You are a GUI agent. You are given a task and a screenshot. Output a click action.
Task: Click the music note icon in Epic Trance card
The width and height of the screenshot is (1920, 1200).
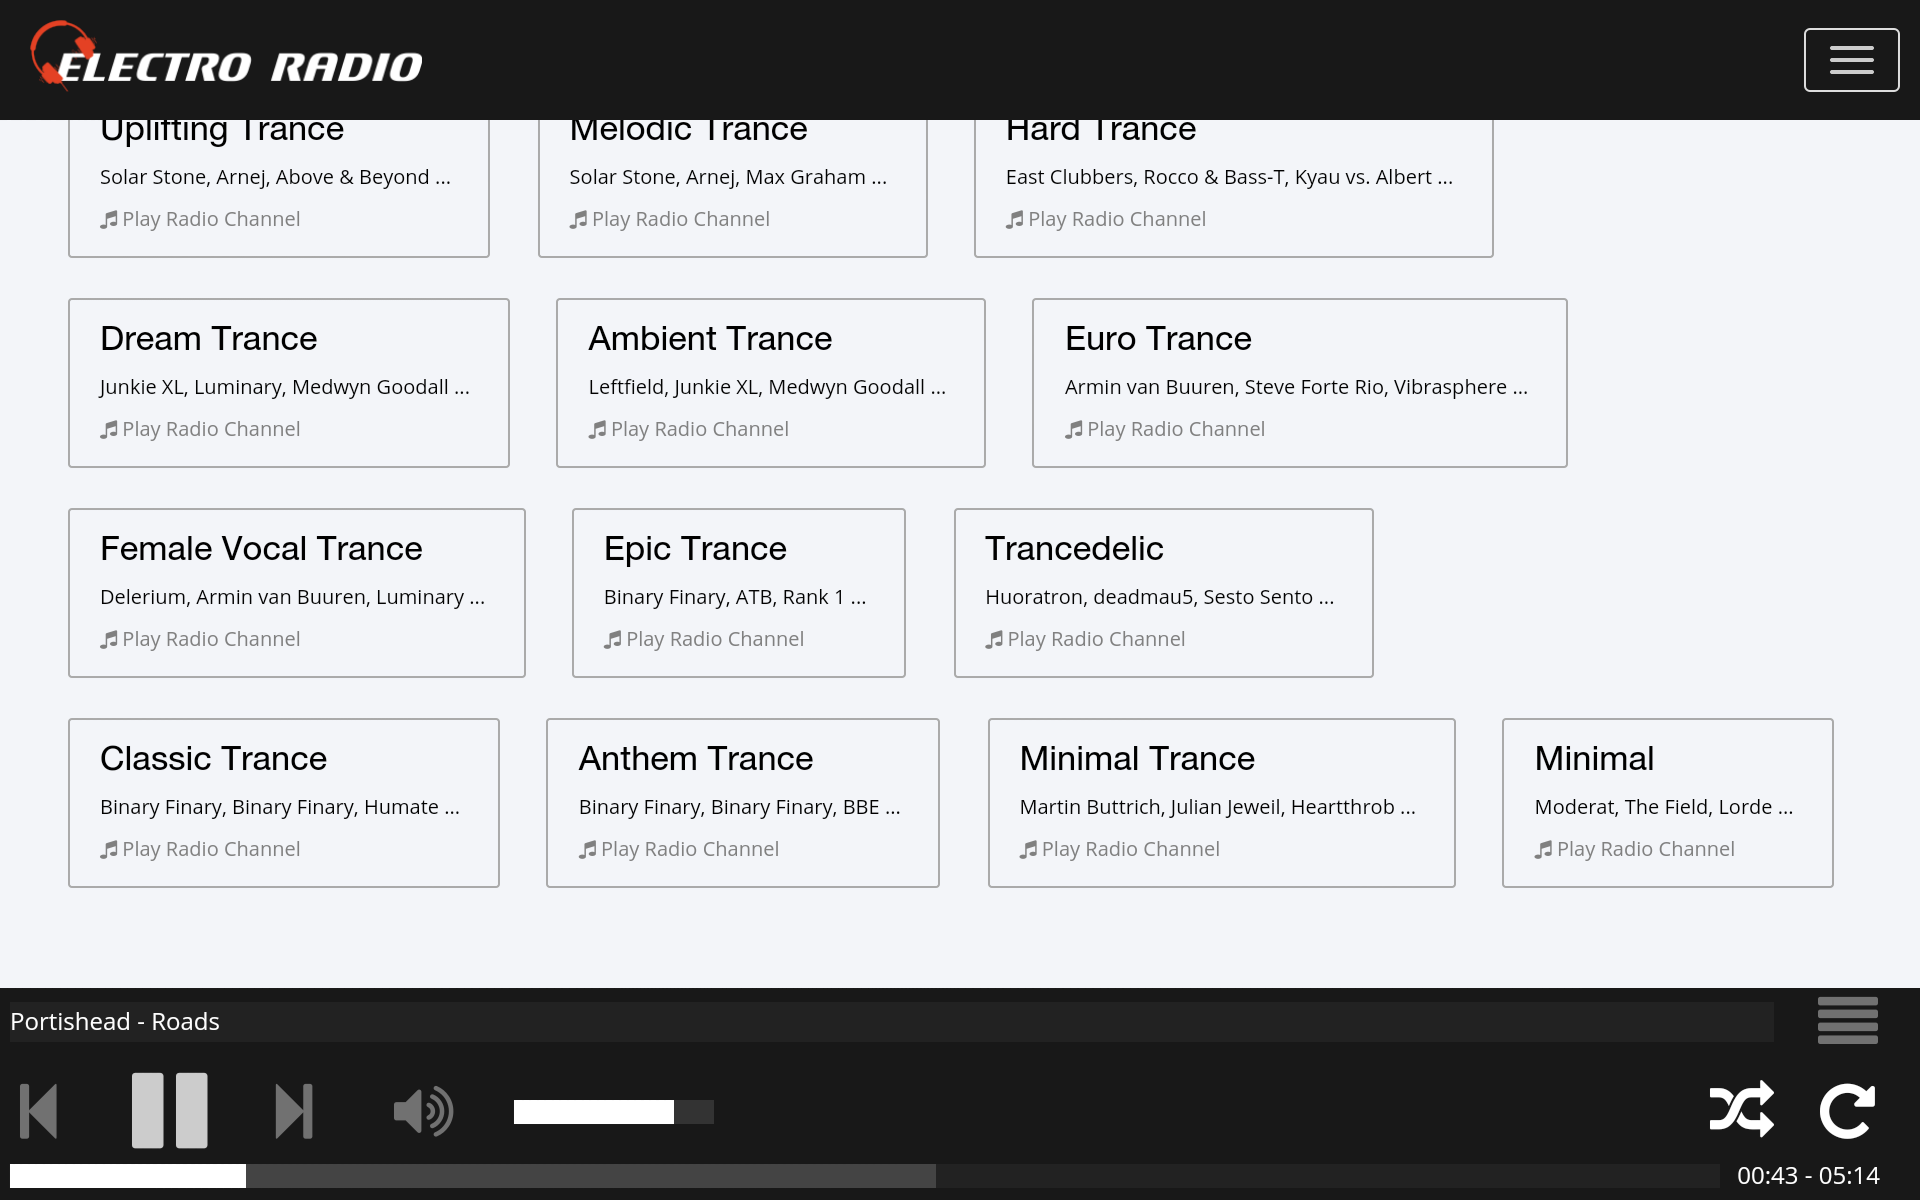pos(613,639)
